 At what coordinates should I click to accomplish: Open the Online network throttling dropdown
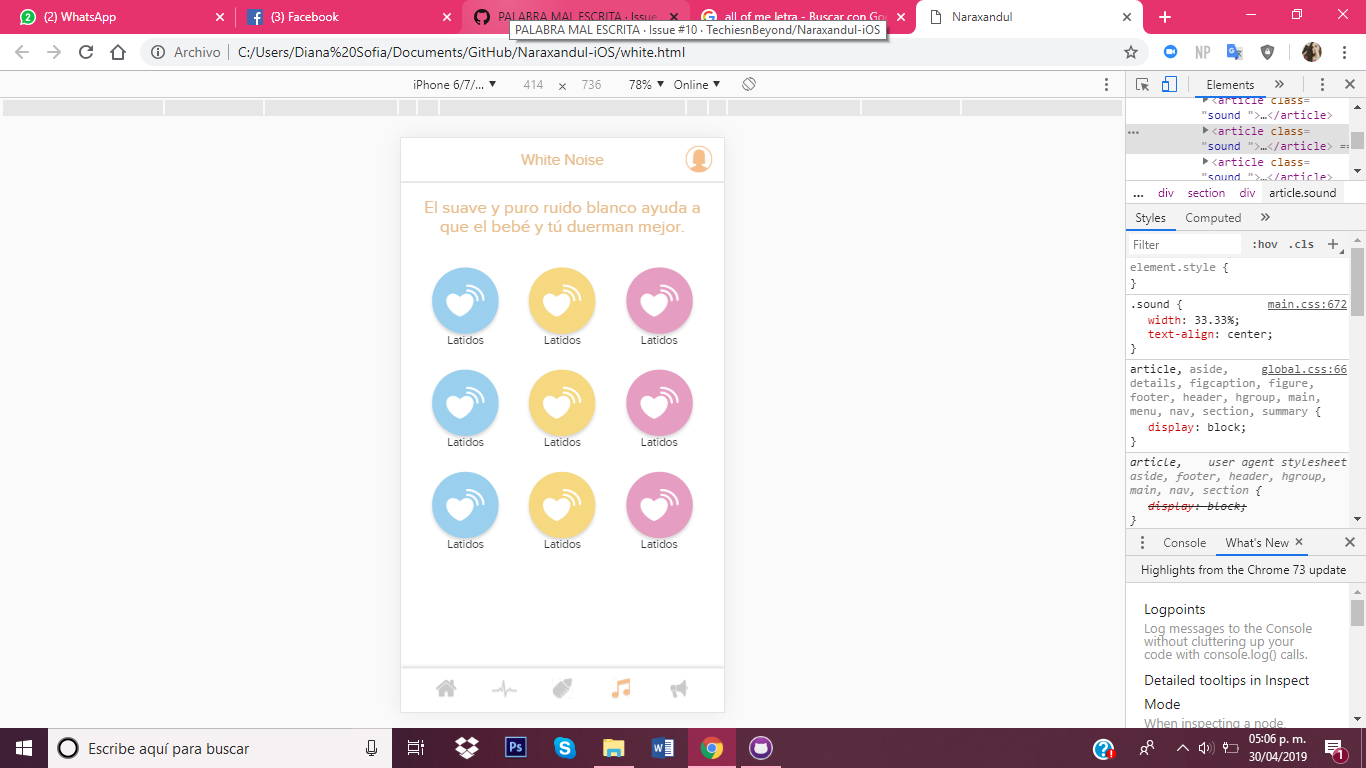(x=697, y=85)
